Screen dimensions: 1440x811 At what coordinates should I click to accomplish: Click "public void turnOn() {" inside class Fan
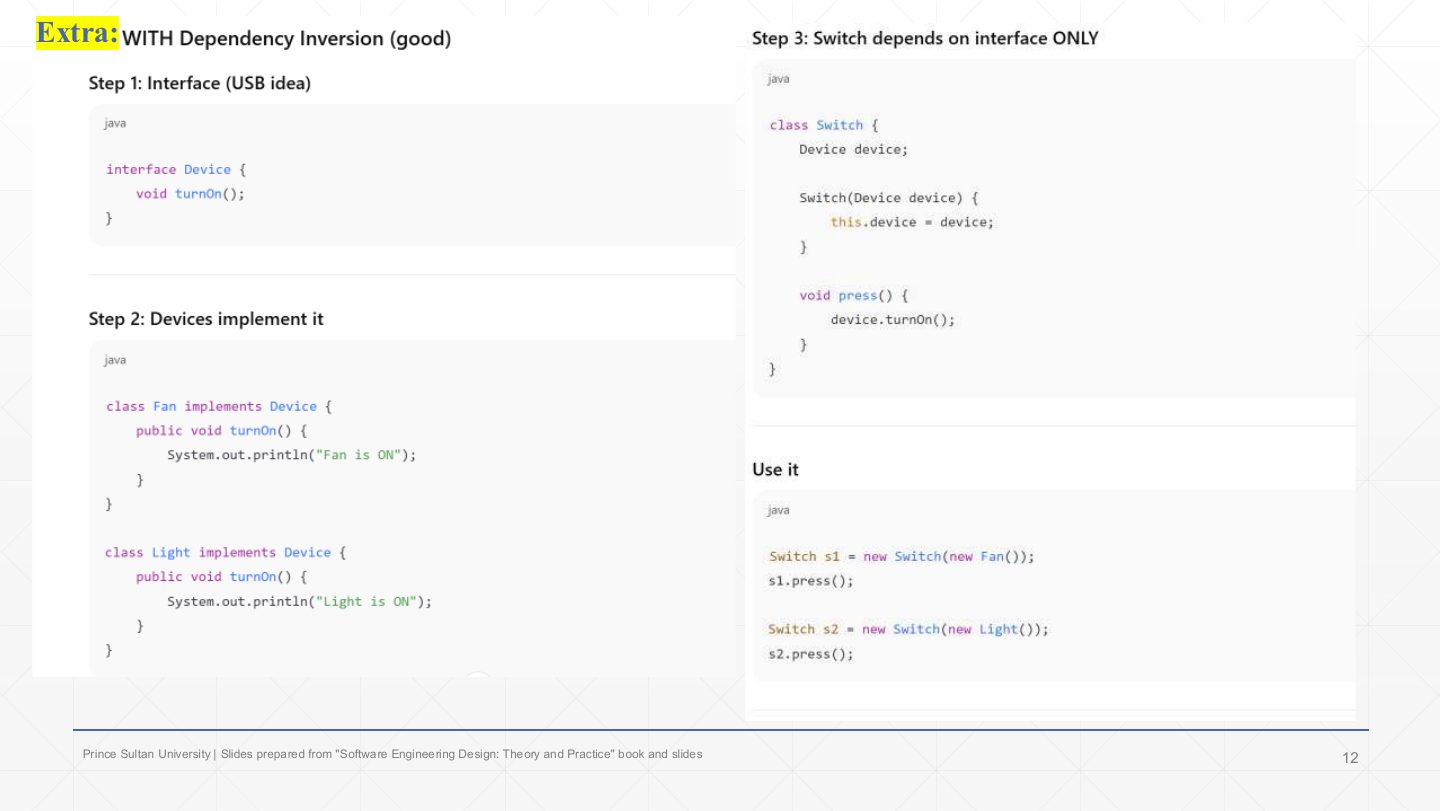click(x=221, y=431)
